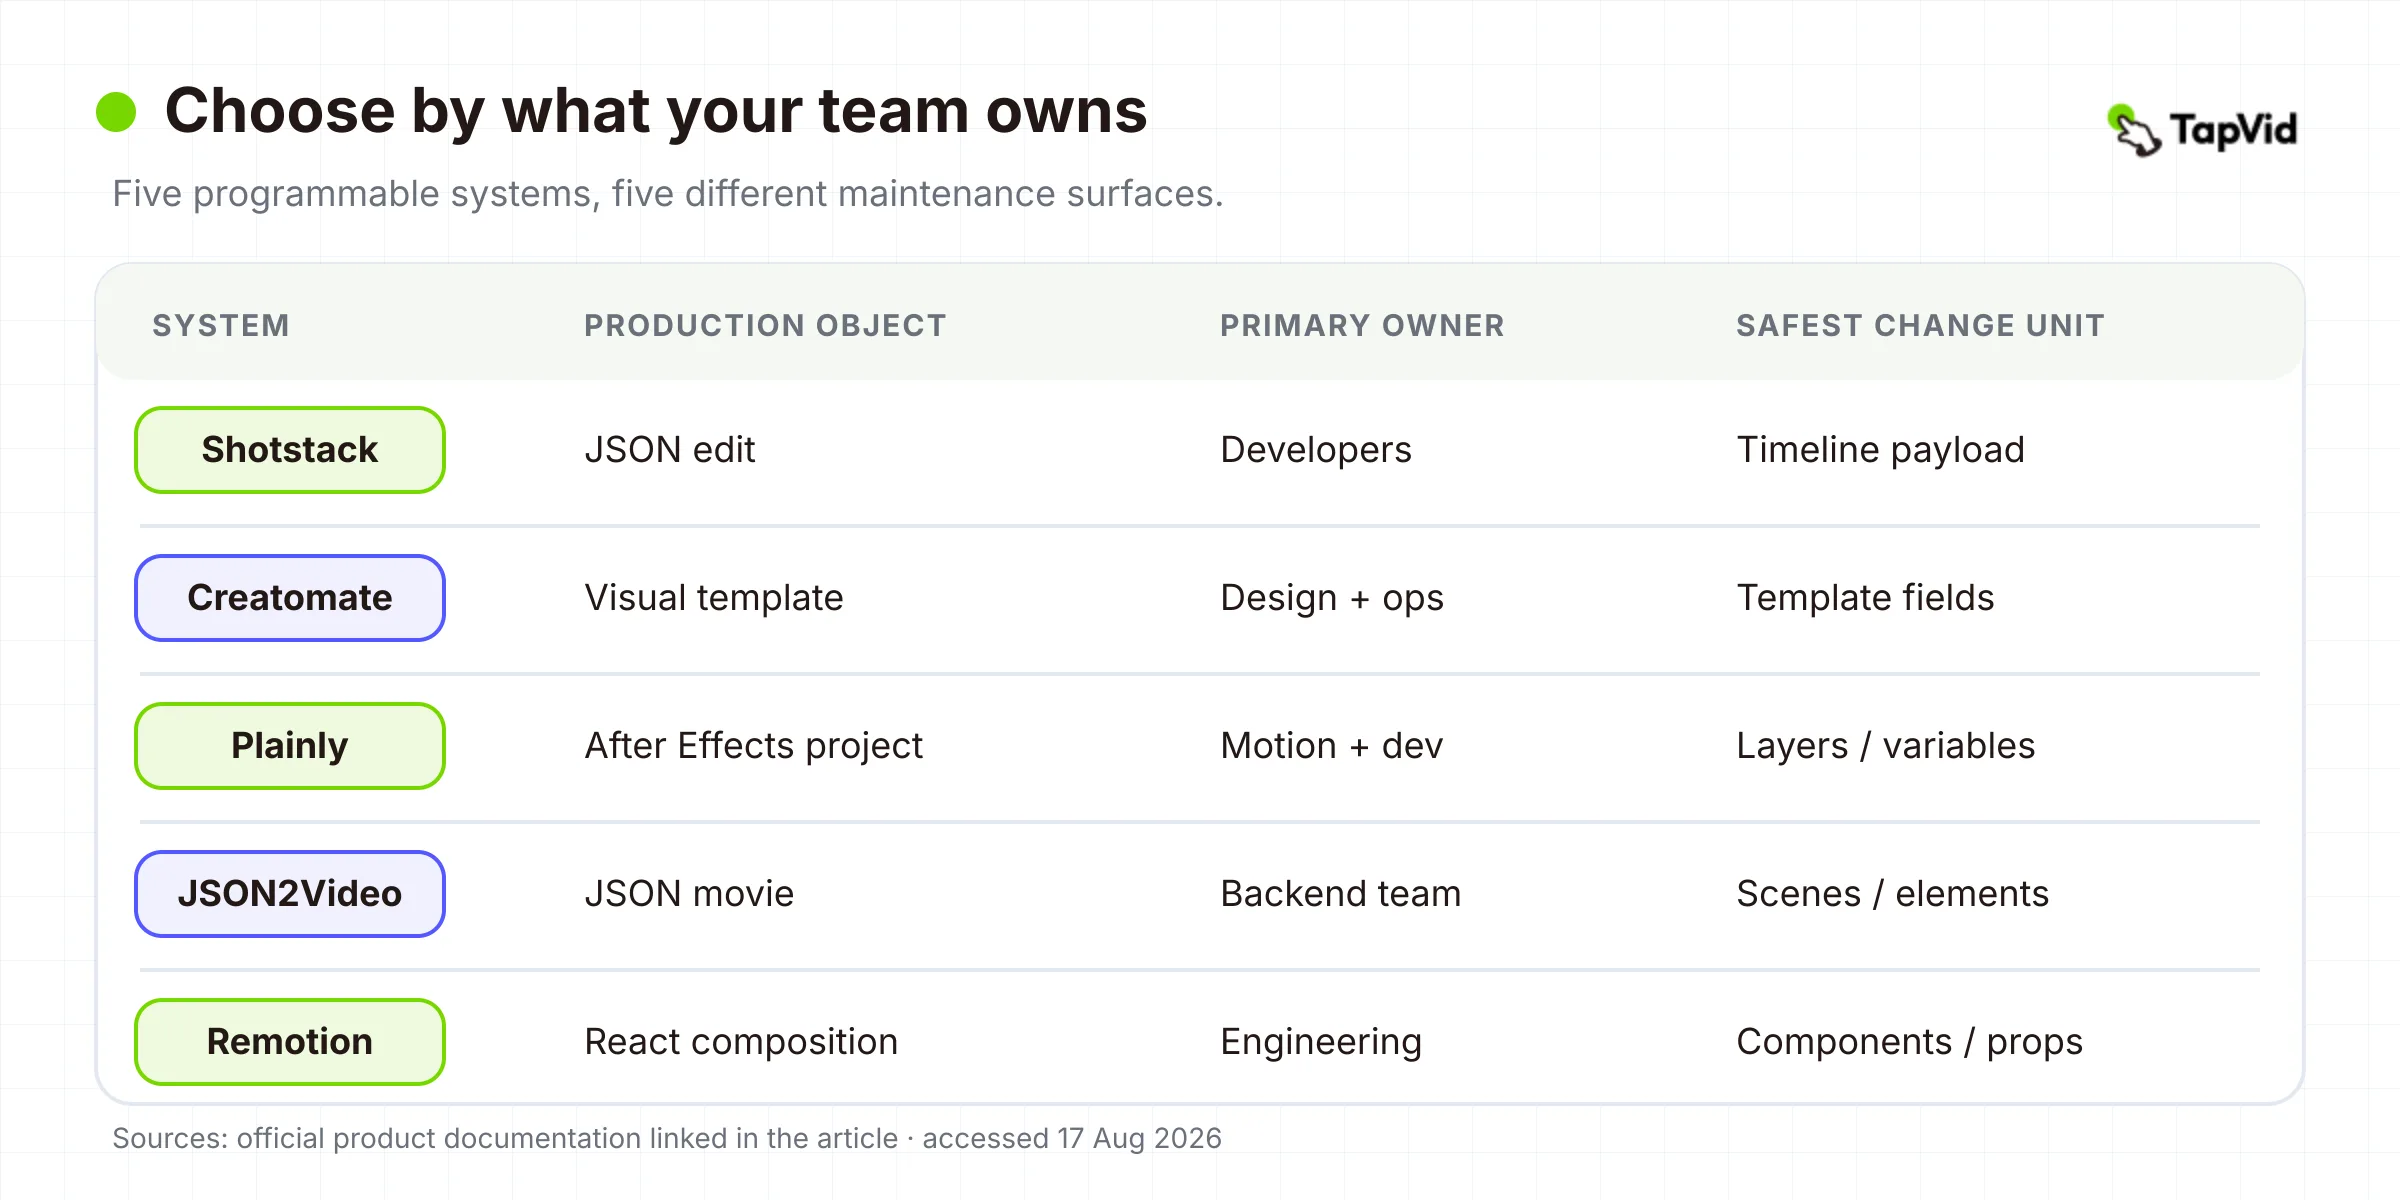The width and height of the screenshot is (2400, 1200).
Task: Click the 'Engineering' owner cell
Action: click(1321, 1042)
